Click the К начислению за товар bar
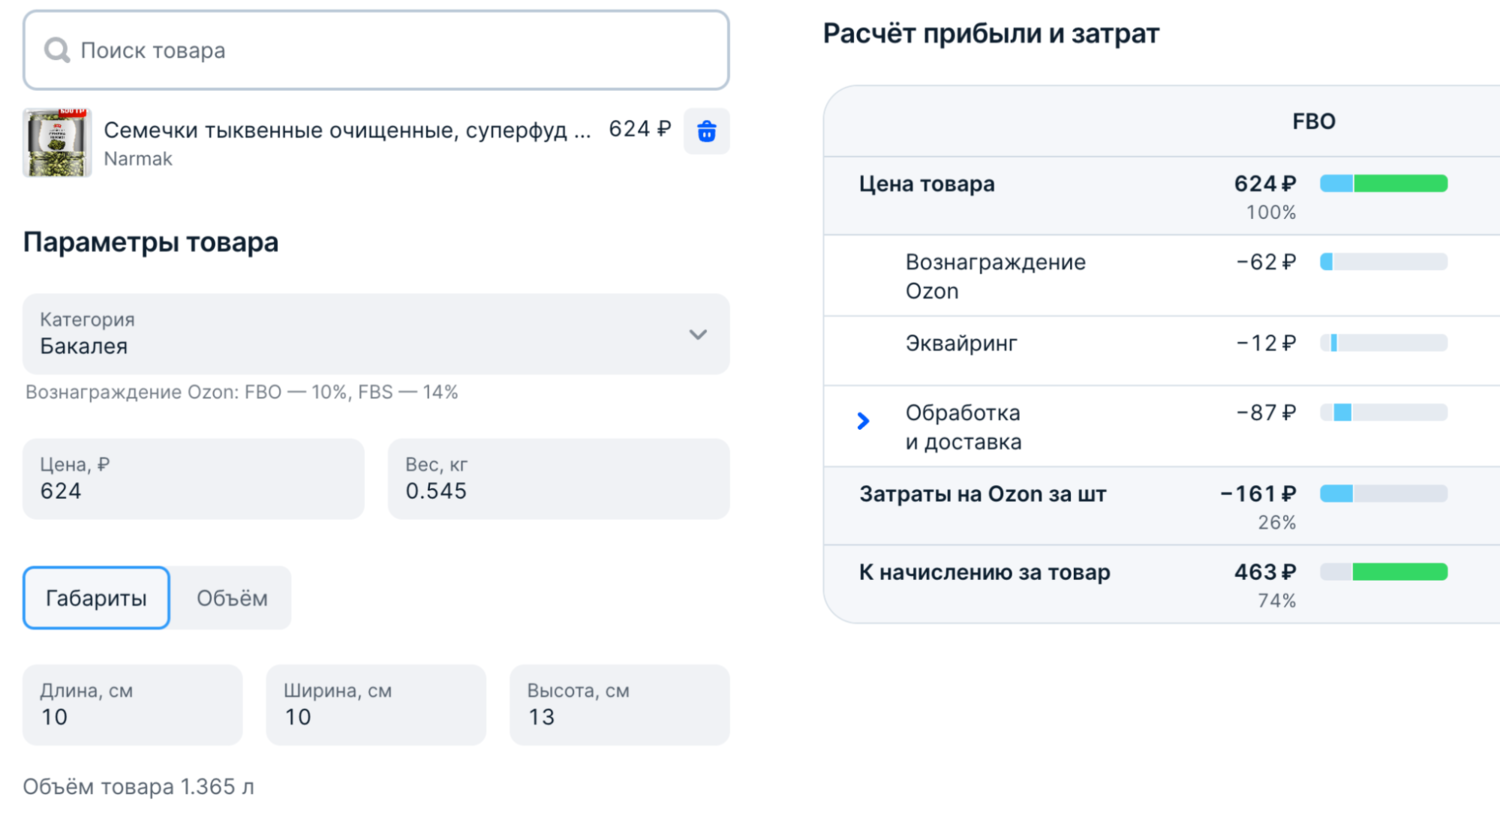Viewport: 1500px width, 837px height. (x=1383, y=572)
